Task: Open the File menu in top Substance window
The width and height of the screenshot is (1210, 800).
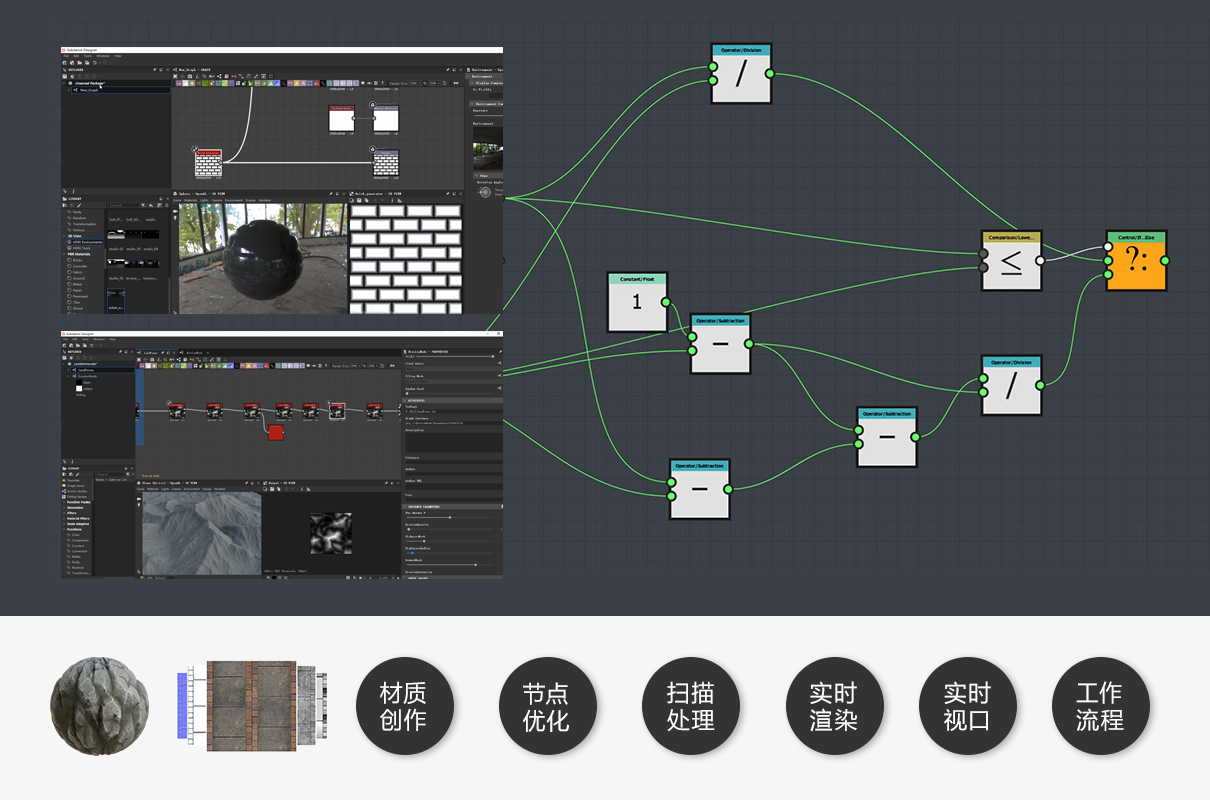Action: (66, 56)
